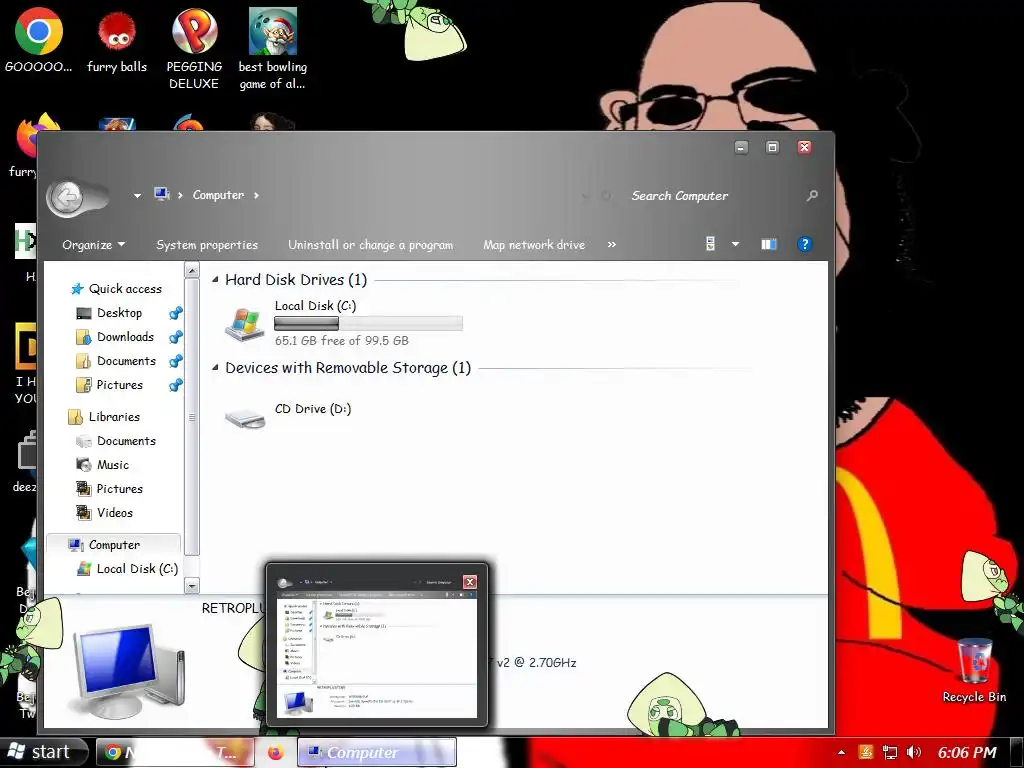Click the Firefox taskbar icon
The width and height of the screenshot is (1024, 768).
click(276, 753)
